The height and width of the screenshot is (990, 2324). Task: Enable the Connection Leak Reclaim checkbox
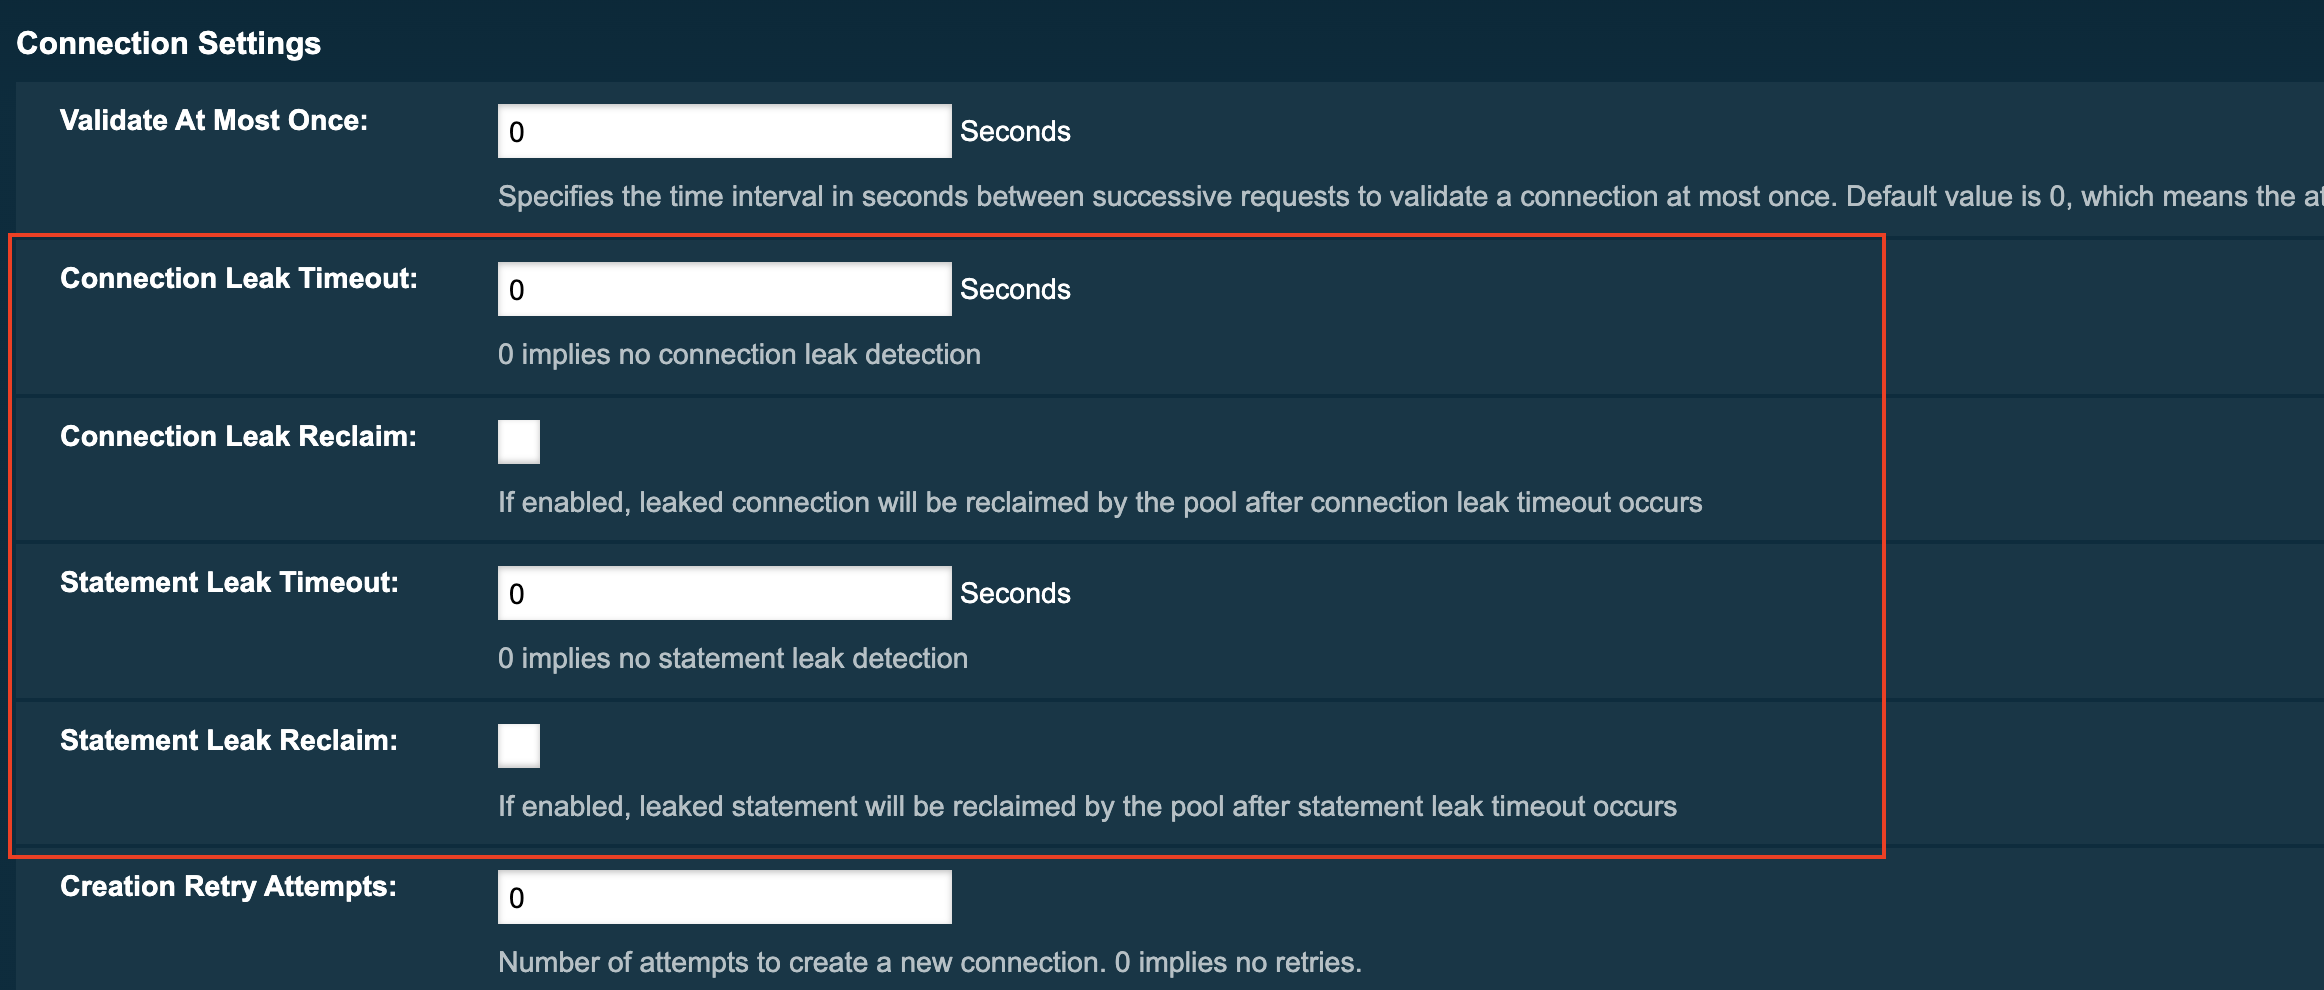pos(517,441)
